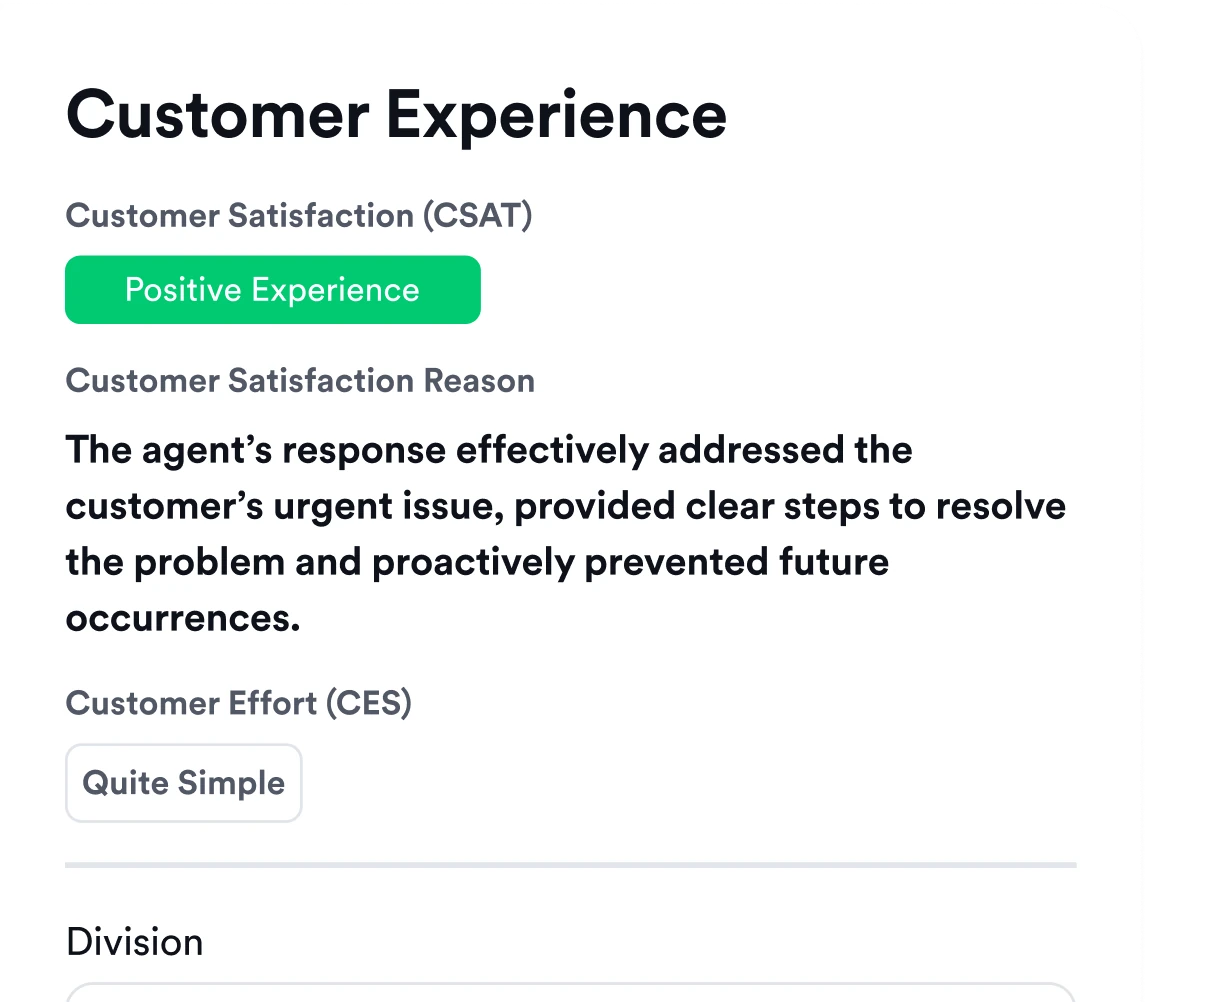Screen dimensions: 1214x1002
Task: Click the Customer Satisfaction Reason label
Action: [x=300, y=381]
